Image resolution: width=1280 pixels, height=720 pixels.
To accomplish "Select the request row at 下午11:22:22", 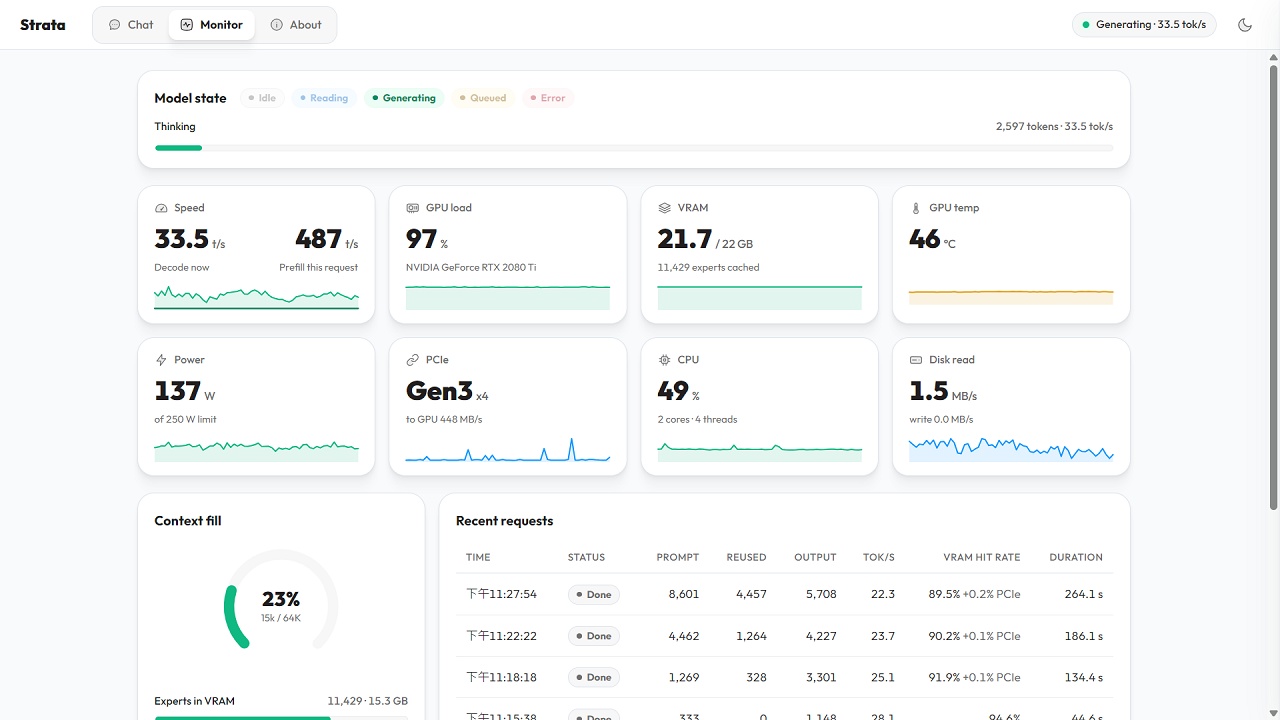I will tap(785, 636).
